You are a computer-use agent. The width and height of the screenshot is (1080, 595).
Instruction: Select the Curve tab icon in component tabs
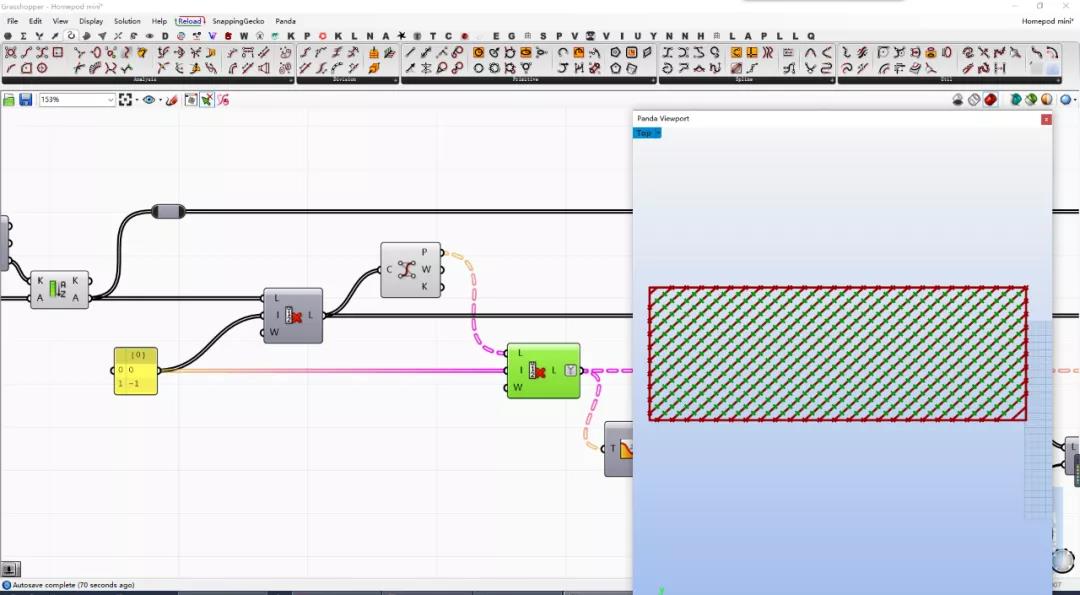pos(70,36)
